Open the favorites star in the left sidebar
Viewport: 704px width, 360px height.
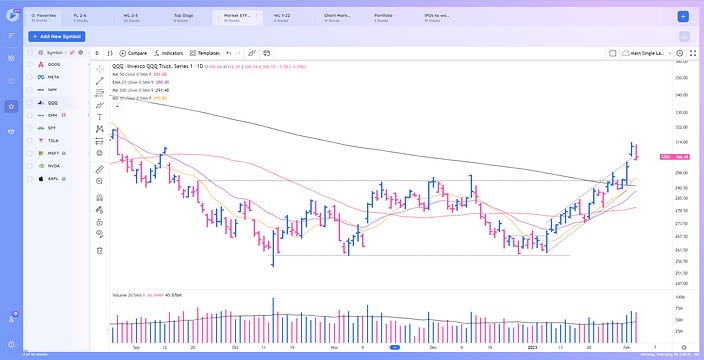11,107
